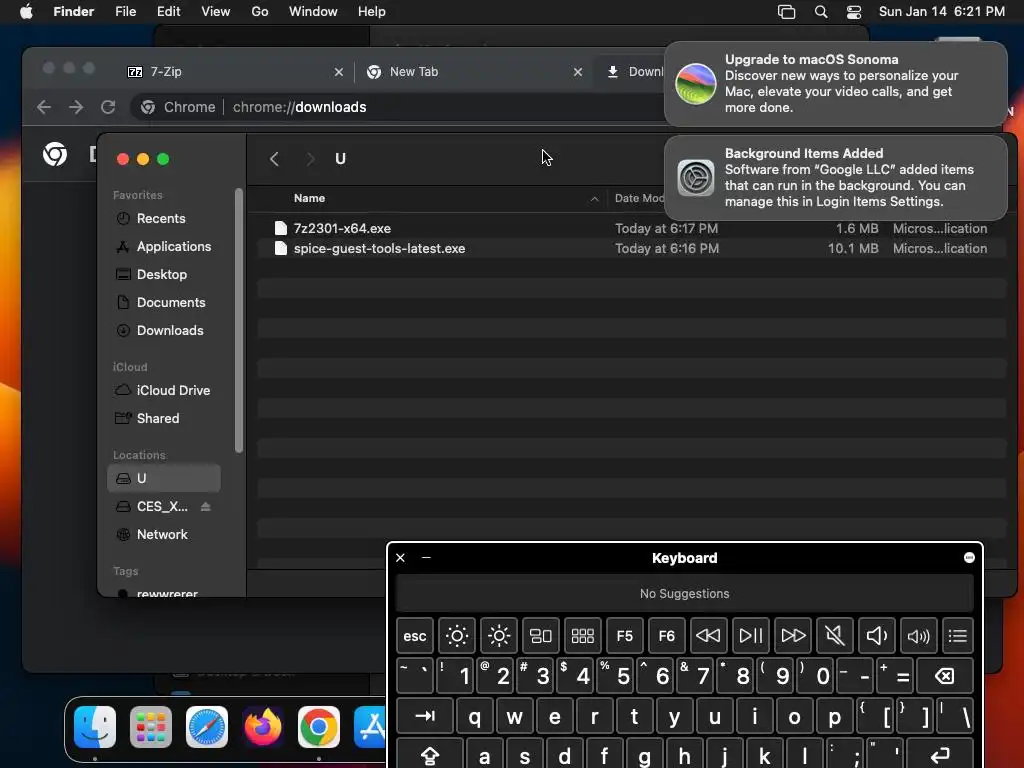Open the Edit menu
Screen dimensions: 1024x768
(168, 12)
